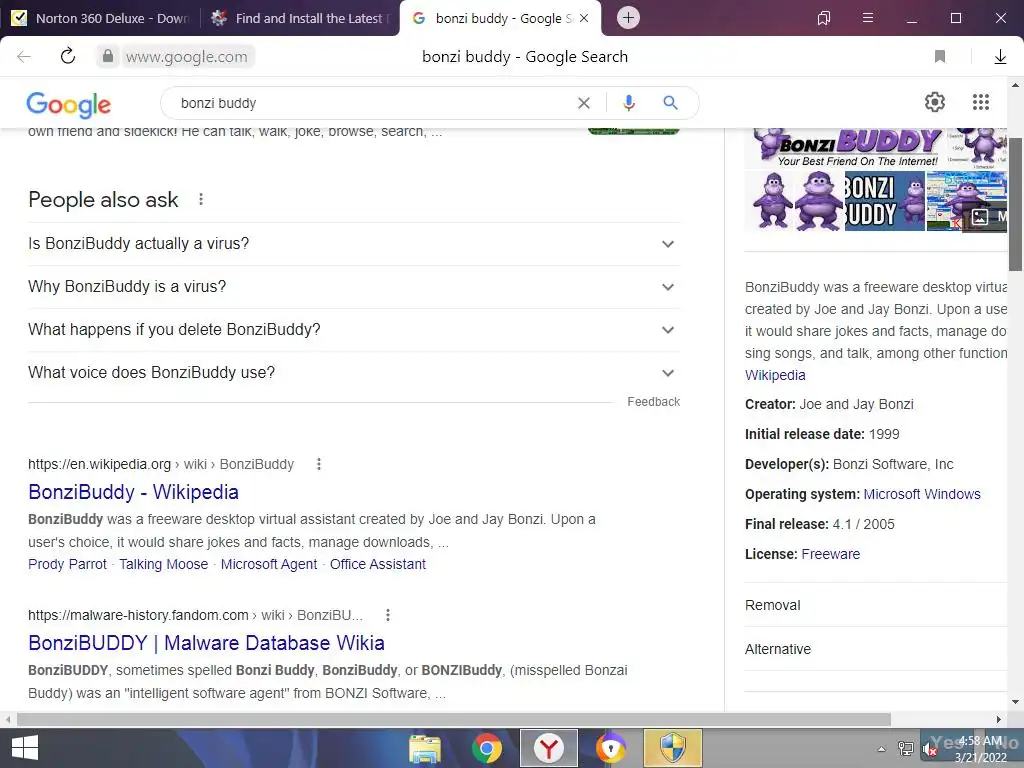Image resolution: width=1024 pixels, height=768 pixels.
Task: Expand 'What voice does BonziBuddy use?'
Action: (x=354, y=373)
